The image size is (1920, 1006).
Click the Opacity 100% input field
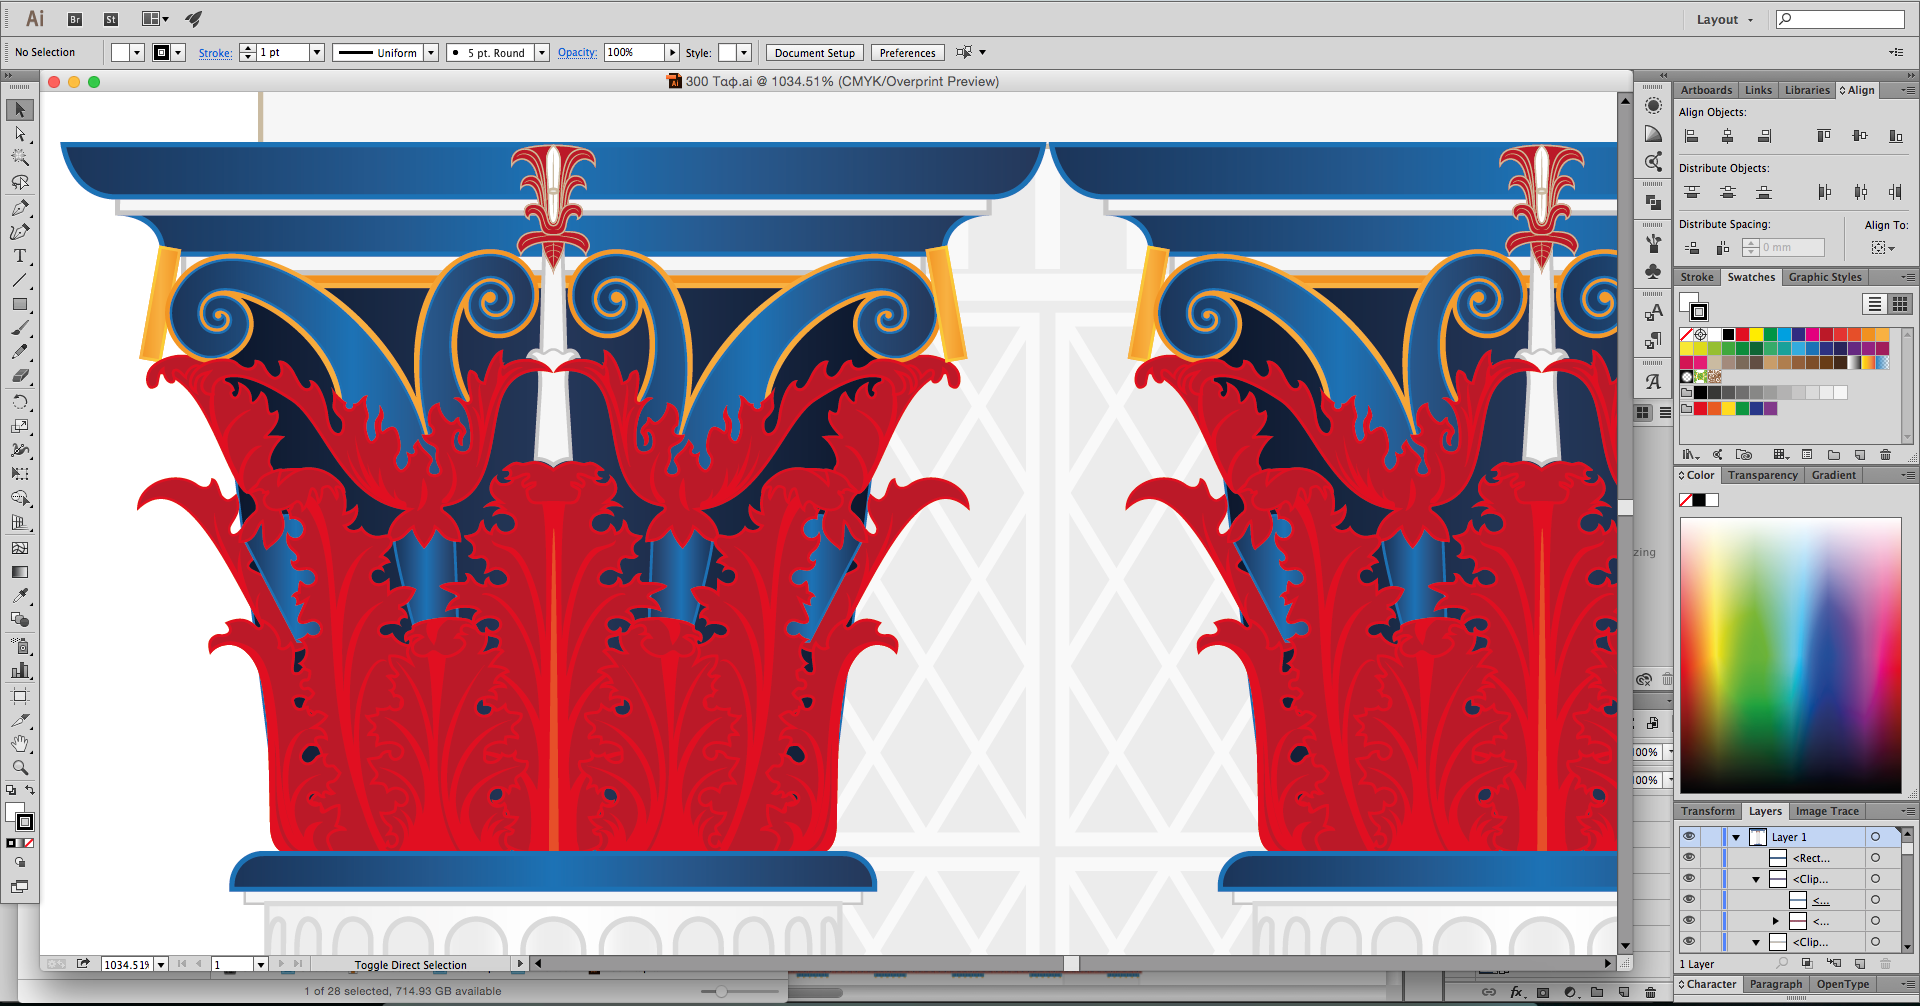click(x=634, y=53)
